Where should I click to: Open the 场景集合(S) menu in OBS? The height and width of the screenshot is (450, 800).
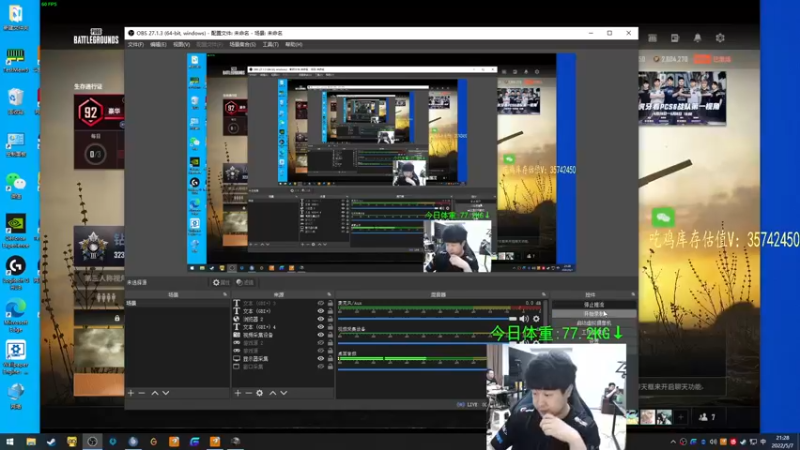point(242,44)
